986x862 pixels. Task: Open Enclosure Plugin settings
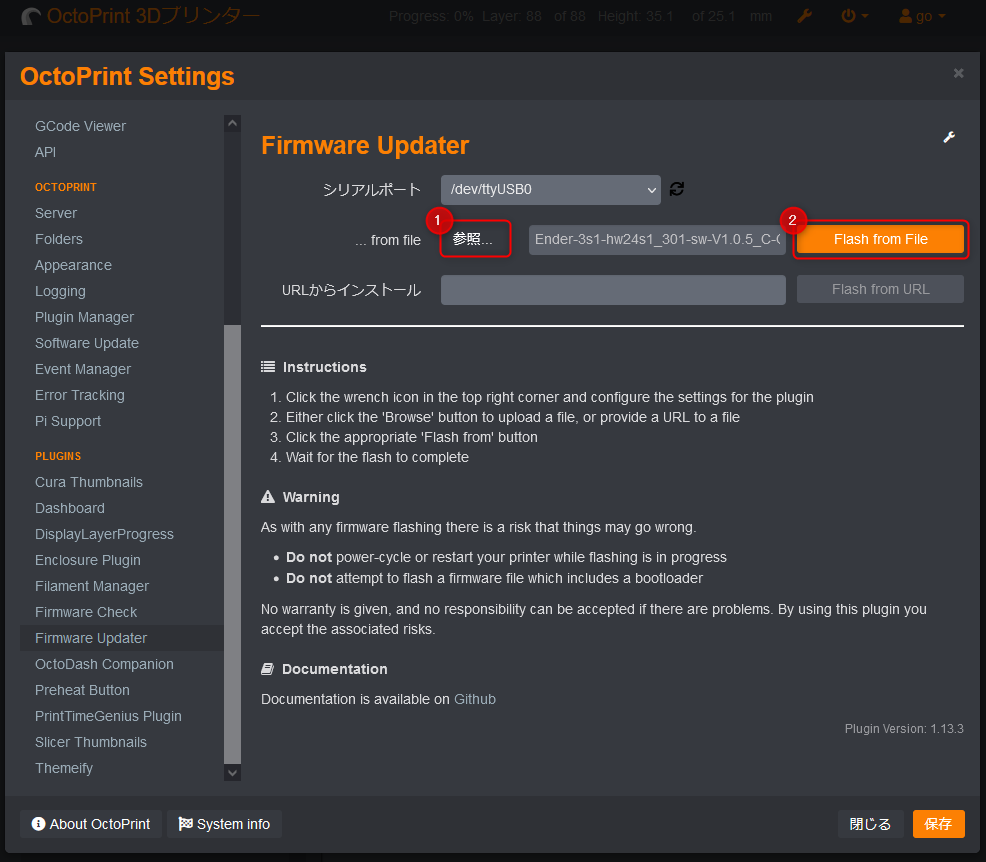88,560
